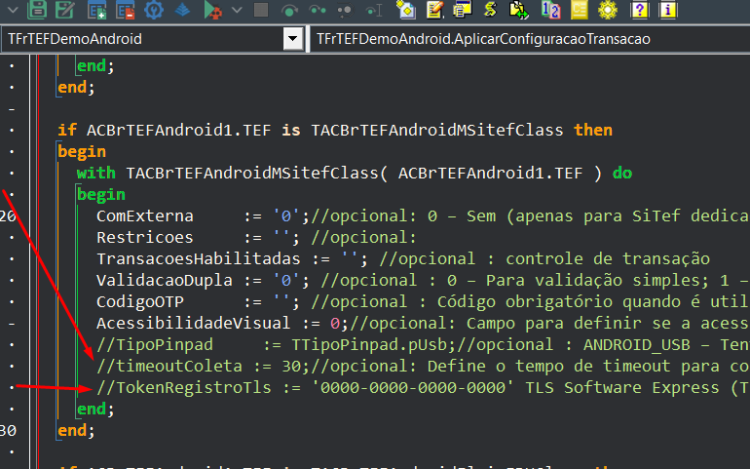Click the 'then' keyword after TACBrTEFAndroidMSitefClass
The height and width of the screenshot is (469, 750).
click(x=593, y=130)
